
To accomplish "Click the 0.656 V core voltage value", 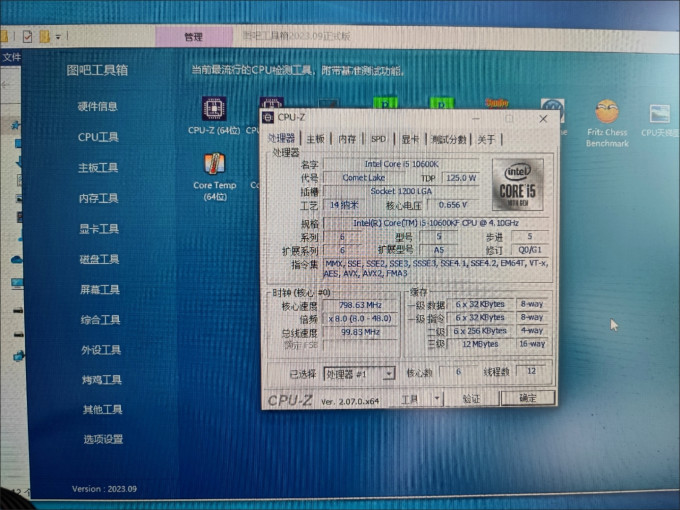I will pyautogui.click(x=453, y=205).
